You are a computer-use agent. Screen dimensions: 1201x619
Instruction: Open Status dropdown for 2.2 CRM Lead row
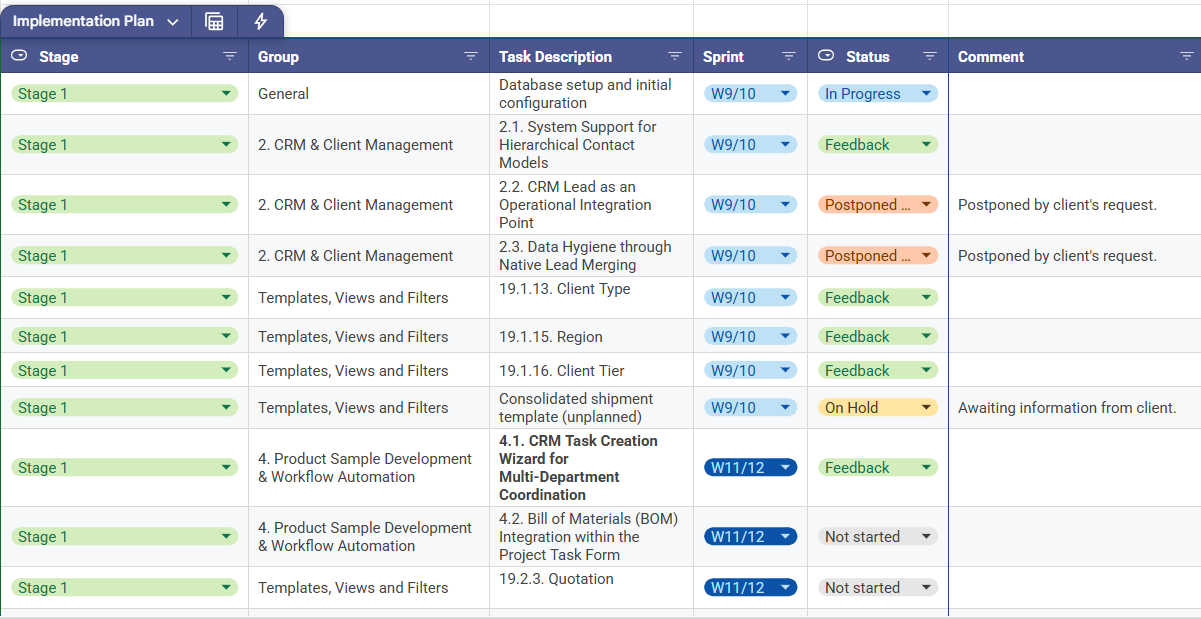(x=878, y=205)
